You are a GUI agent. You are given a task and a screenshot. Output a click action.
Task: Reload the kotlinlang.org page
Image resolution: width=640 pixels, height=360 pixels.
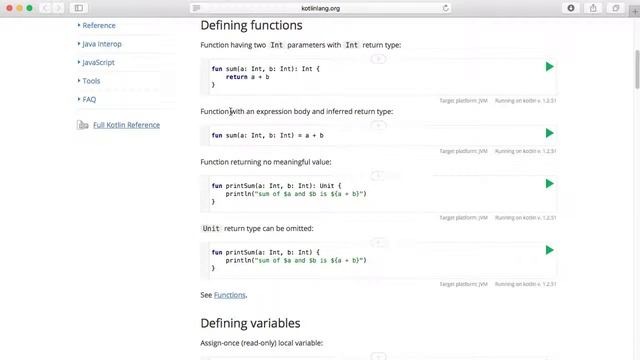445,8
